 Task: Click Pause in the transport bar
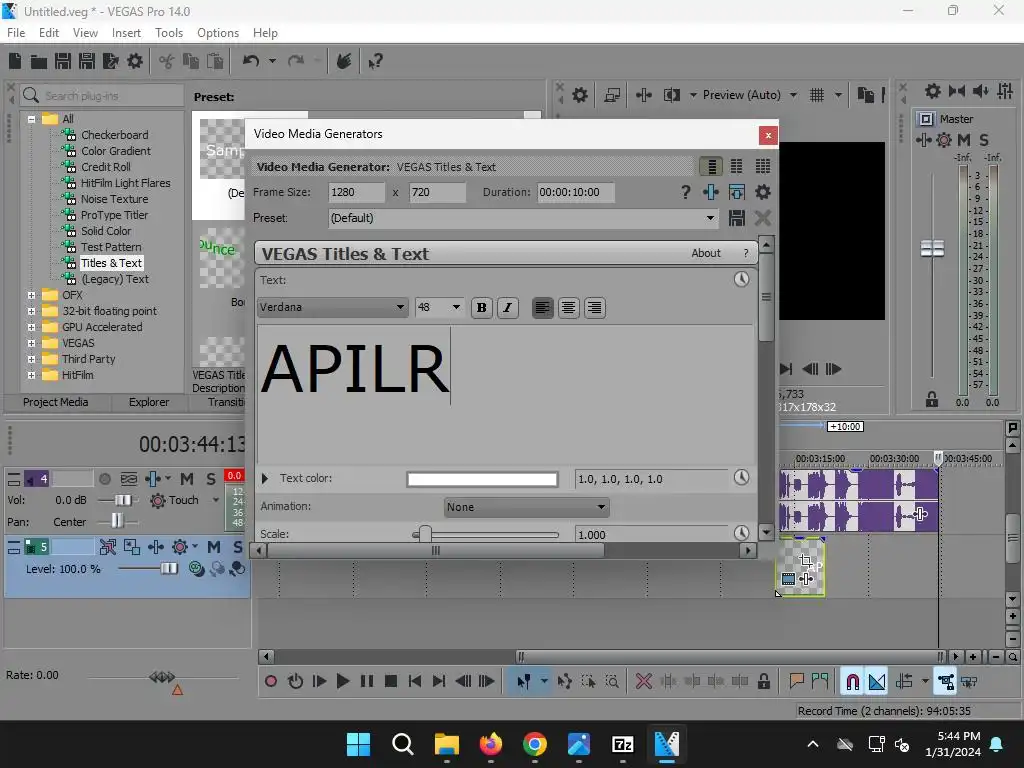pyautogui.click(x=367, y=682)
